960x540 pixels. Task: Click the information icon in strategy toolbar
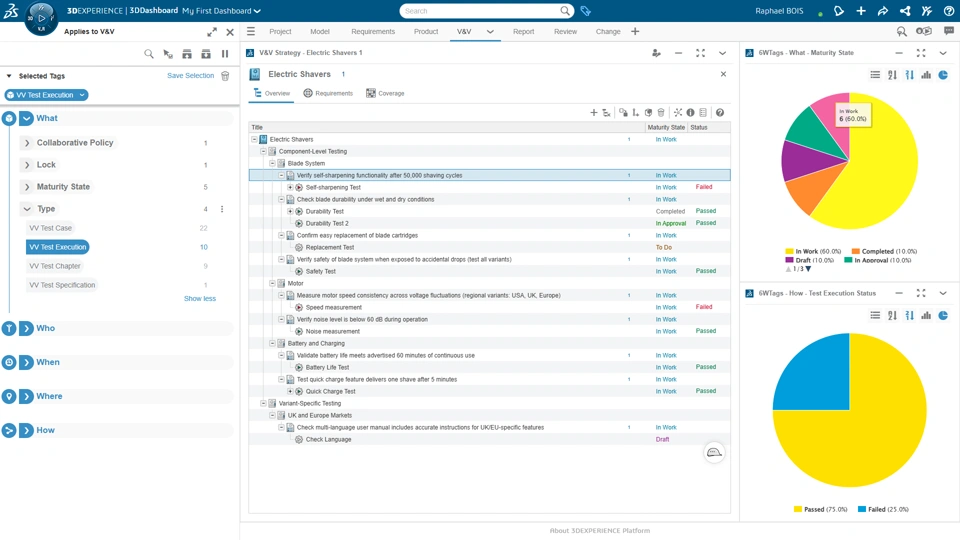690,112
